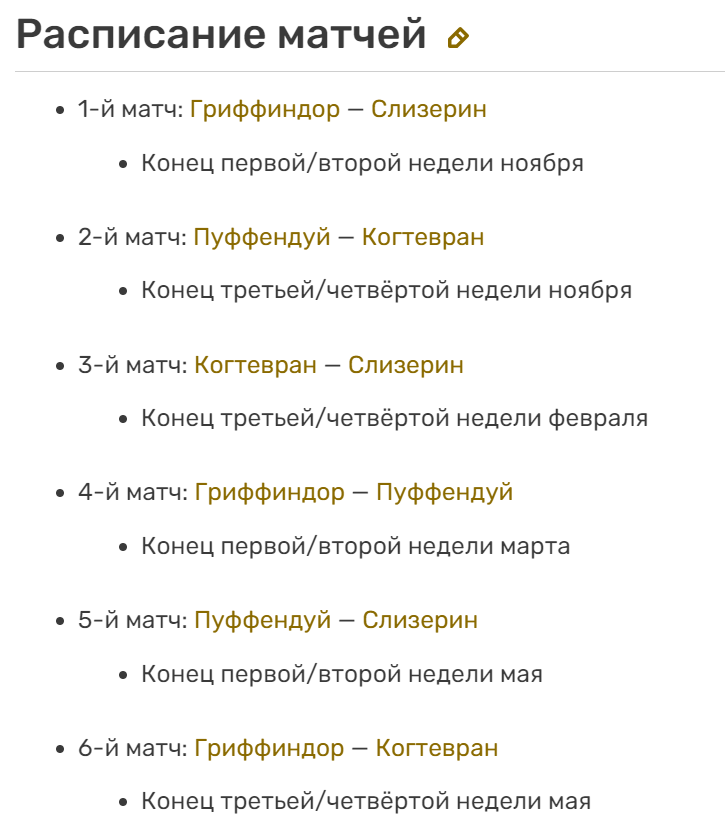Visit Гриффиндор link in the 4-й матч line
This screenshot has height=835, width=725.
(x=269, y=492)
